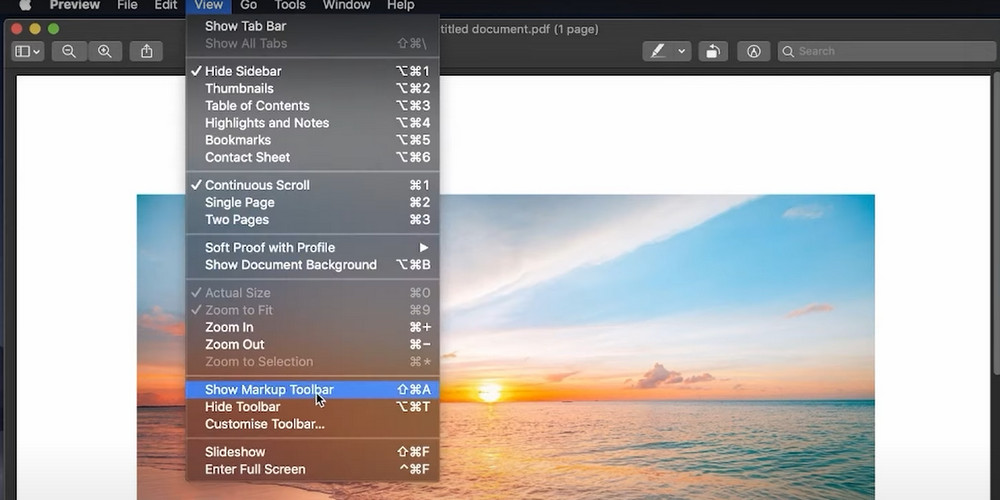1000x500 pixels.
Task: Open the Tools menu
Action: [290, 5]
